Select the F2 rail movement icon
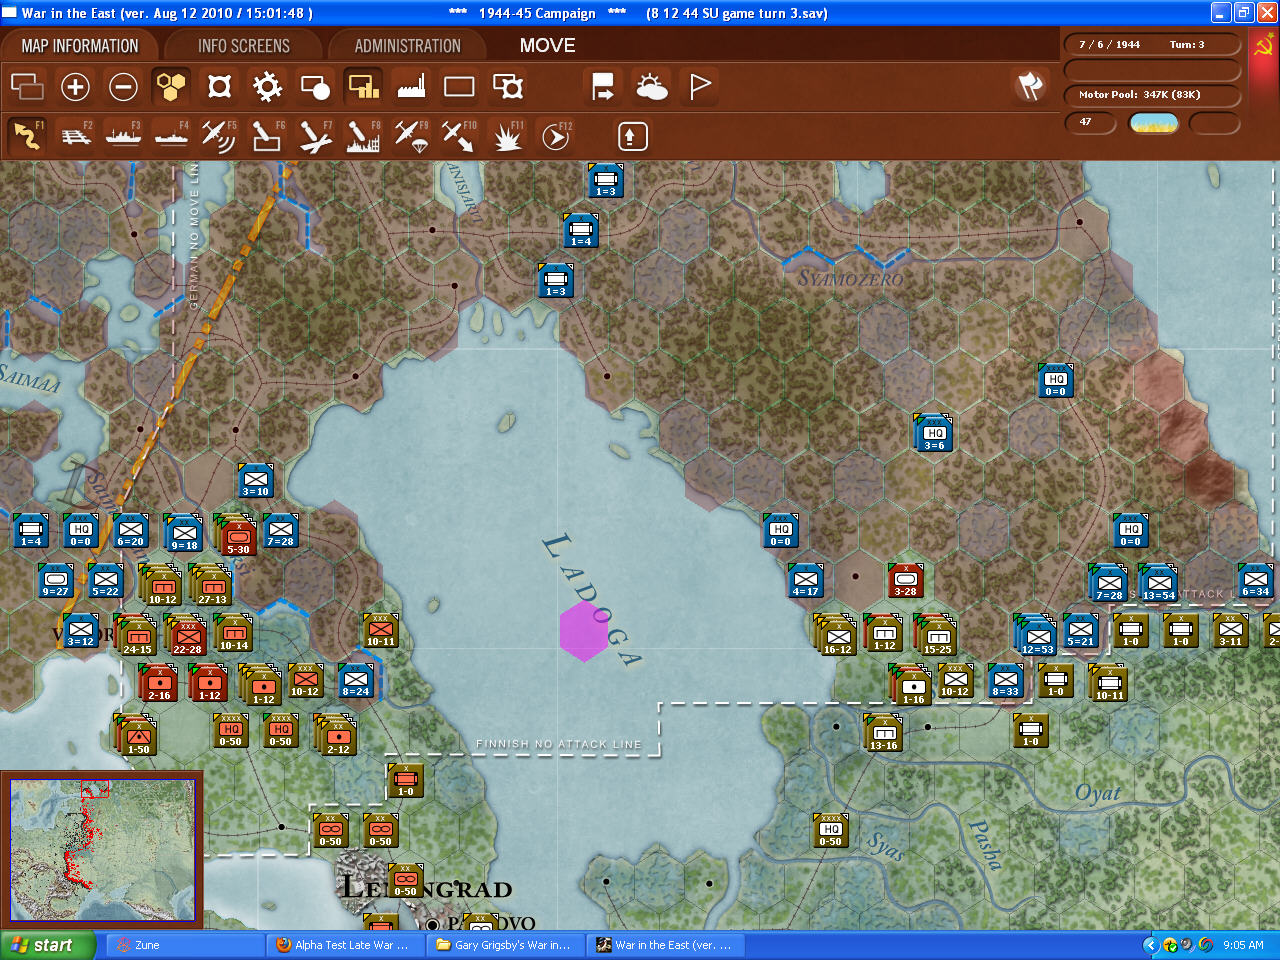This screenshot has height=960, width=1280. click(x=76, y=136)
